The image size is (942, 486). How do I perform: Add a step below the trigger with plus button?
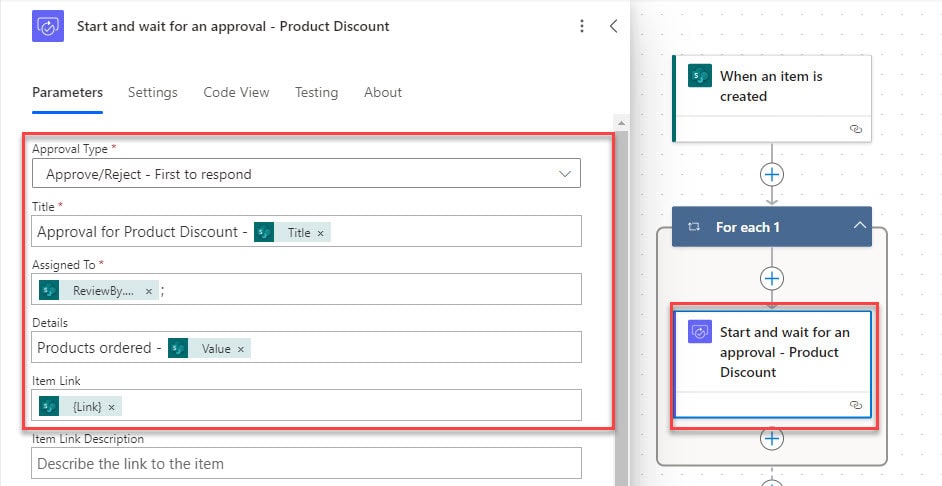tap(772, 175)
